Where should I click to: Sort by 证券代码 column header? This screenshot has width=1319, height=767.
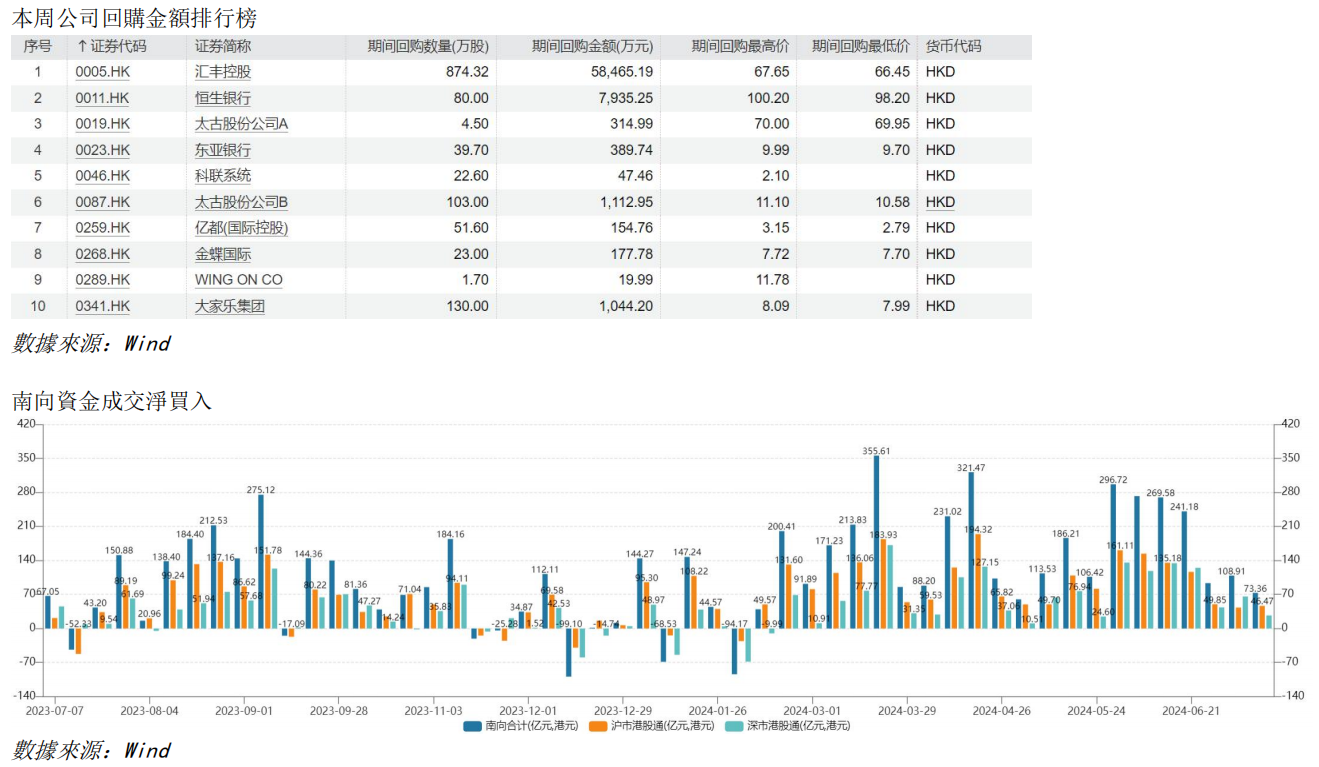point(111,46)
